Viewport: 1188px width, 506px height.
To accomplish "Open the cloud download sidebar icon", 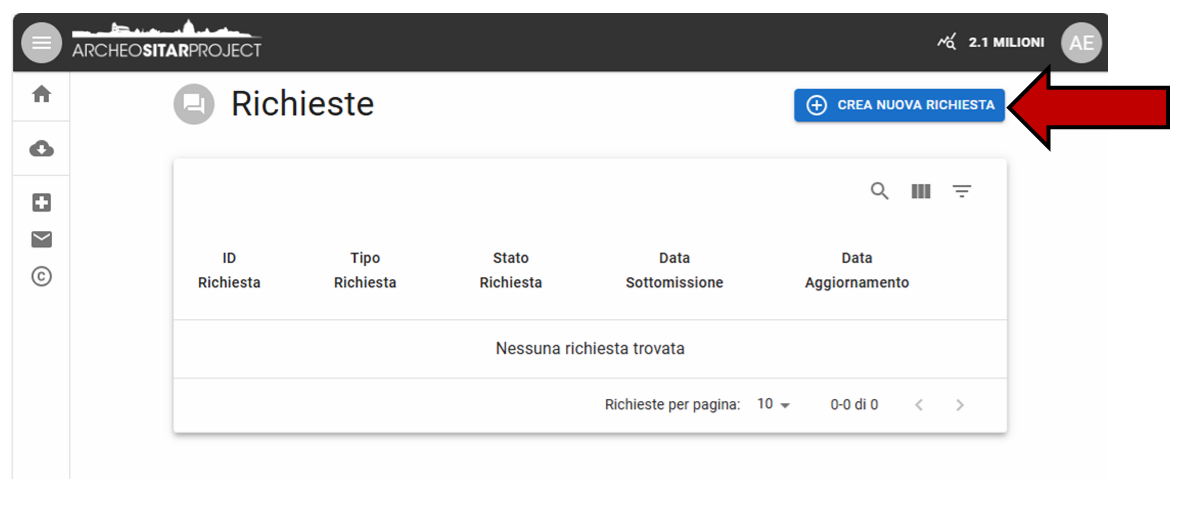I will tap(41, 149).
